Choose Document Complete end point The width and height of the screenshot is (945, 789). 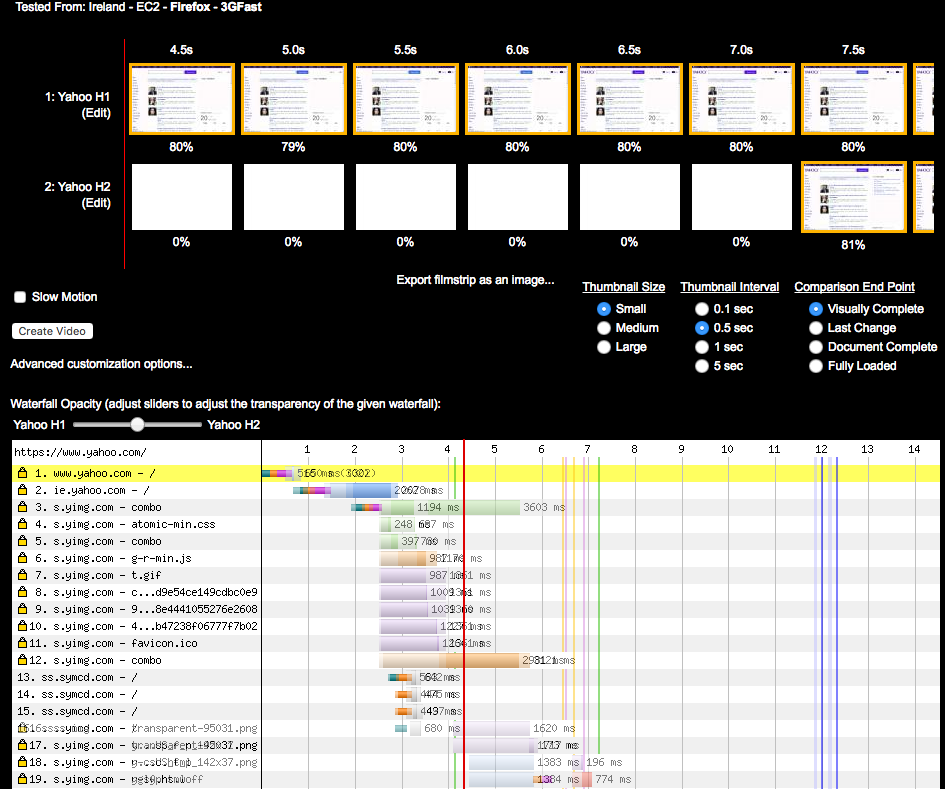point(816,347)
